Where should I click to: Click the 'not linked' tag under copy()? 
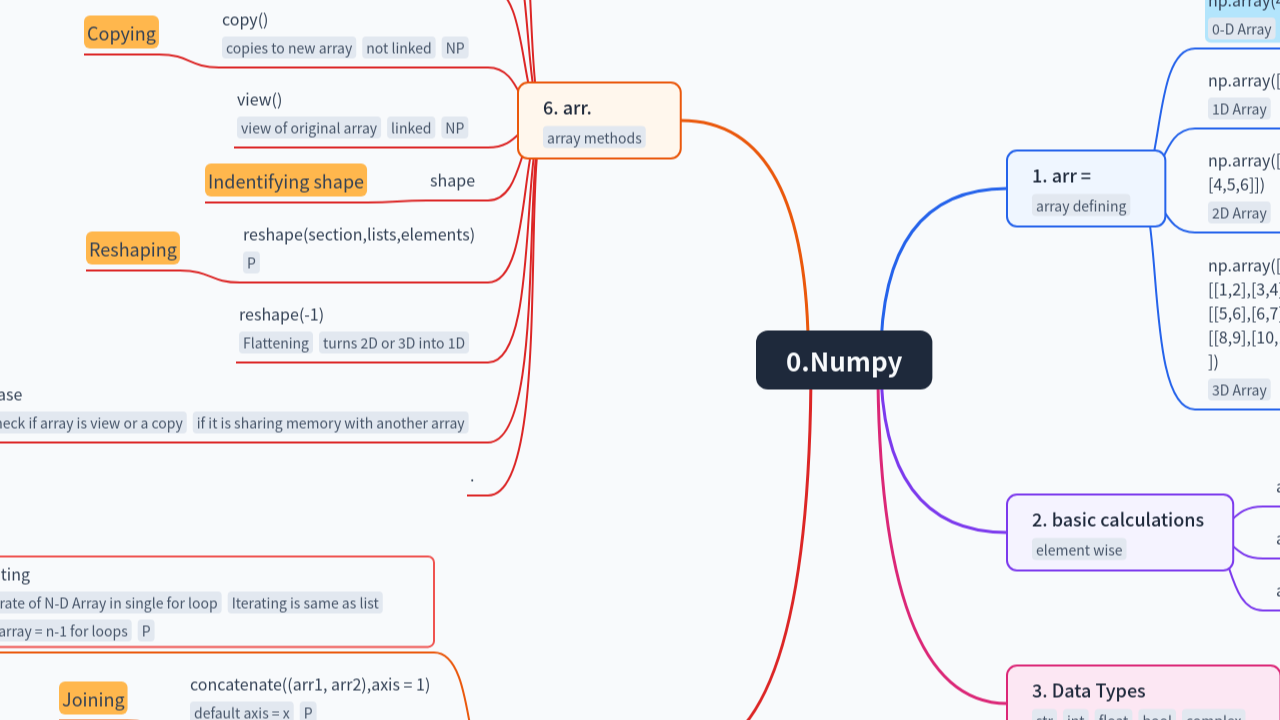coord(398,48)
